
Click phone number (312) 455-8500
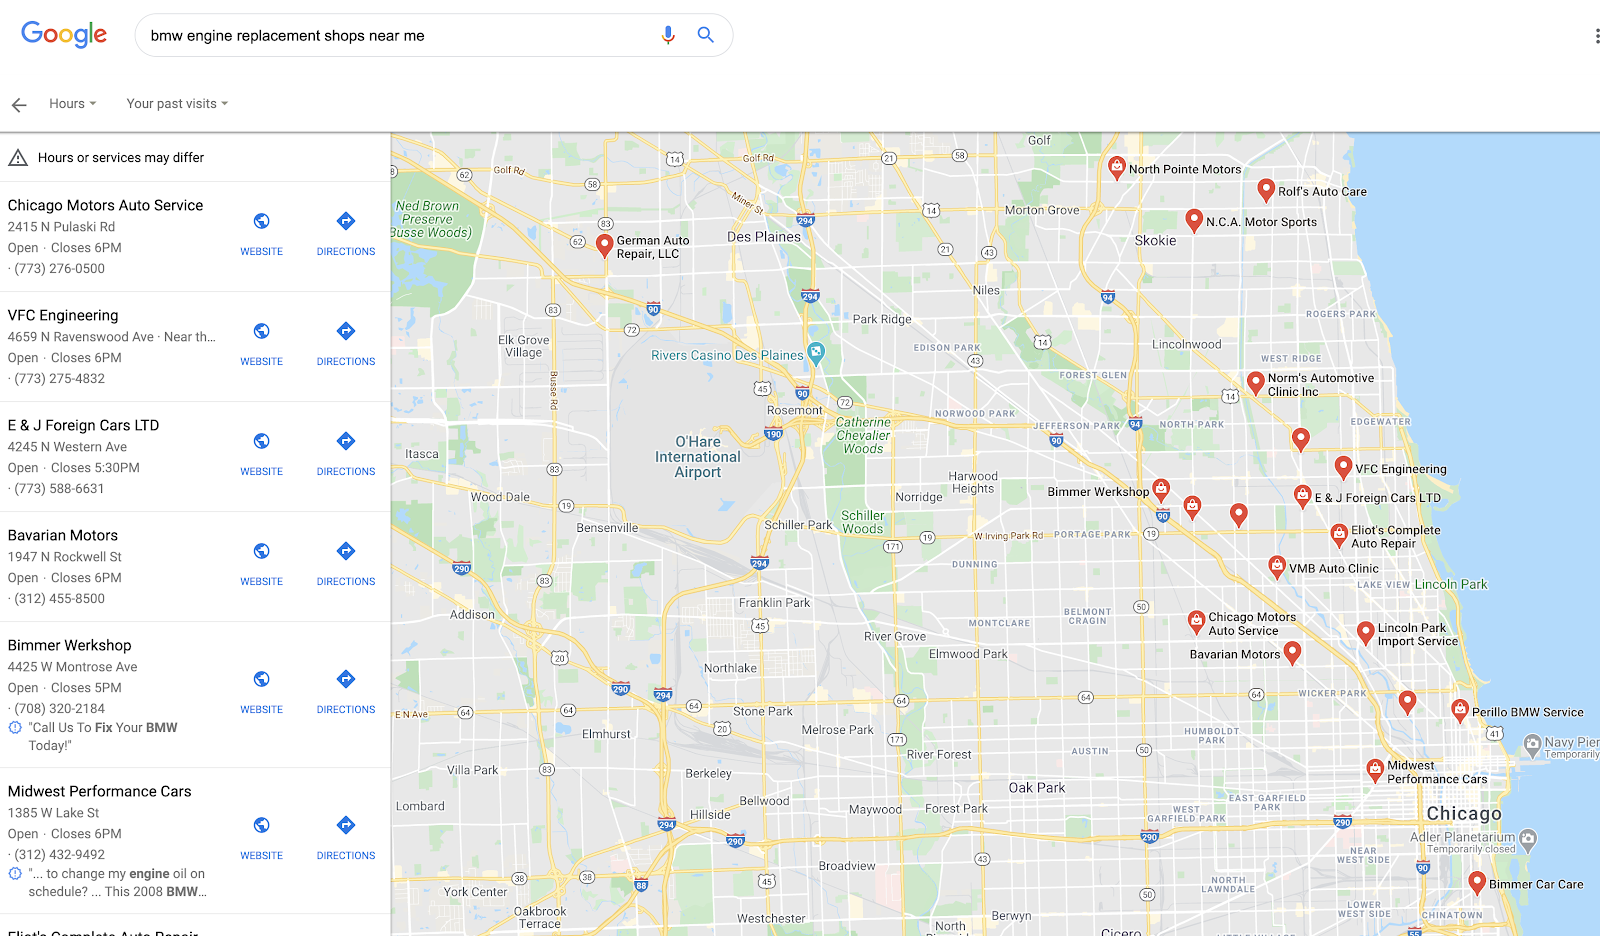59,598
